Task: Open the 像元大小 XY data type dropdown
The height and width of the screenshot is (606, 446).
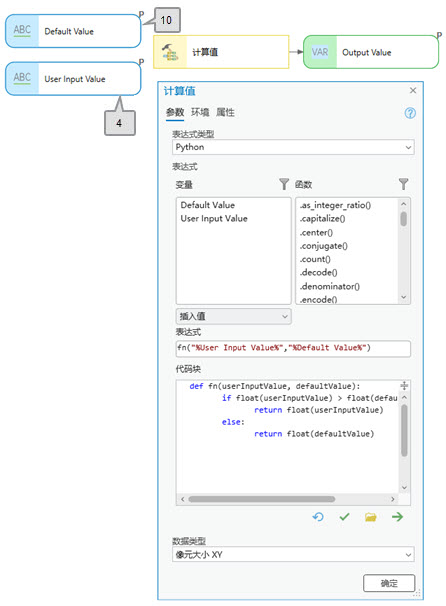Action: coord(293,555)
